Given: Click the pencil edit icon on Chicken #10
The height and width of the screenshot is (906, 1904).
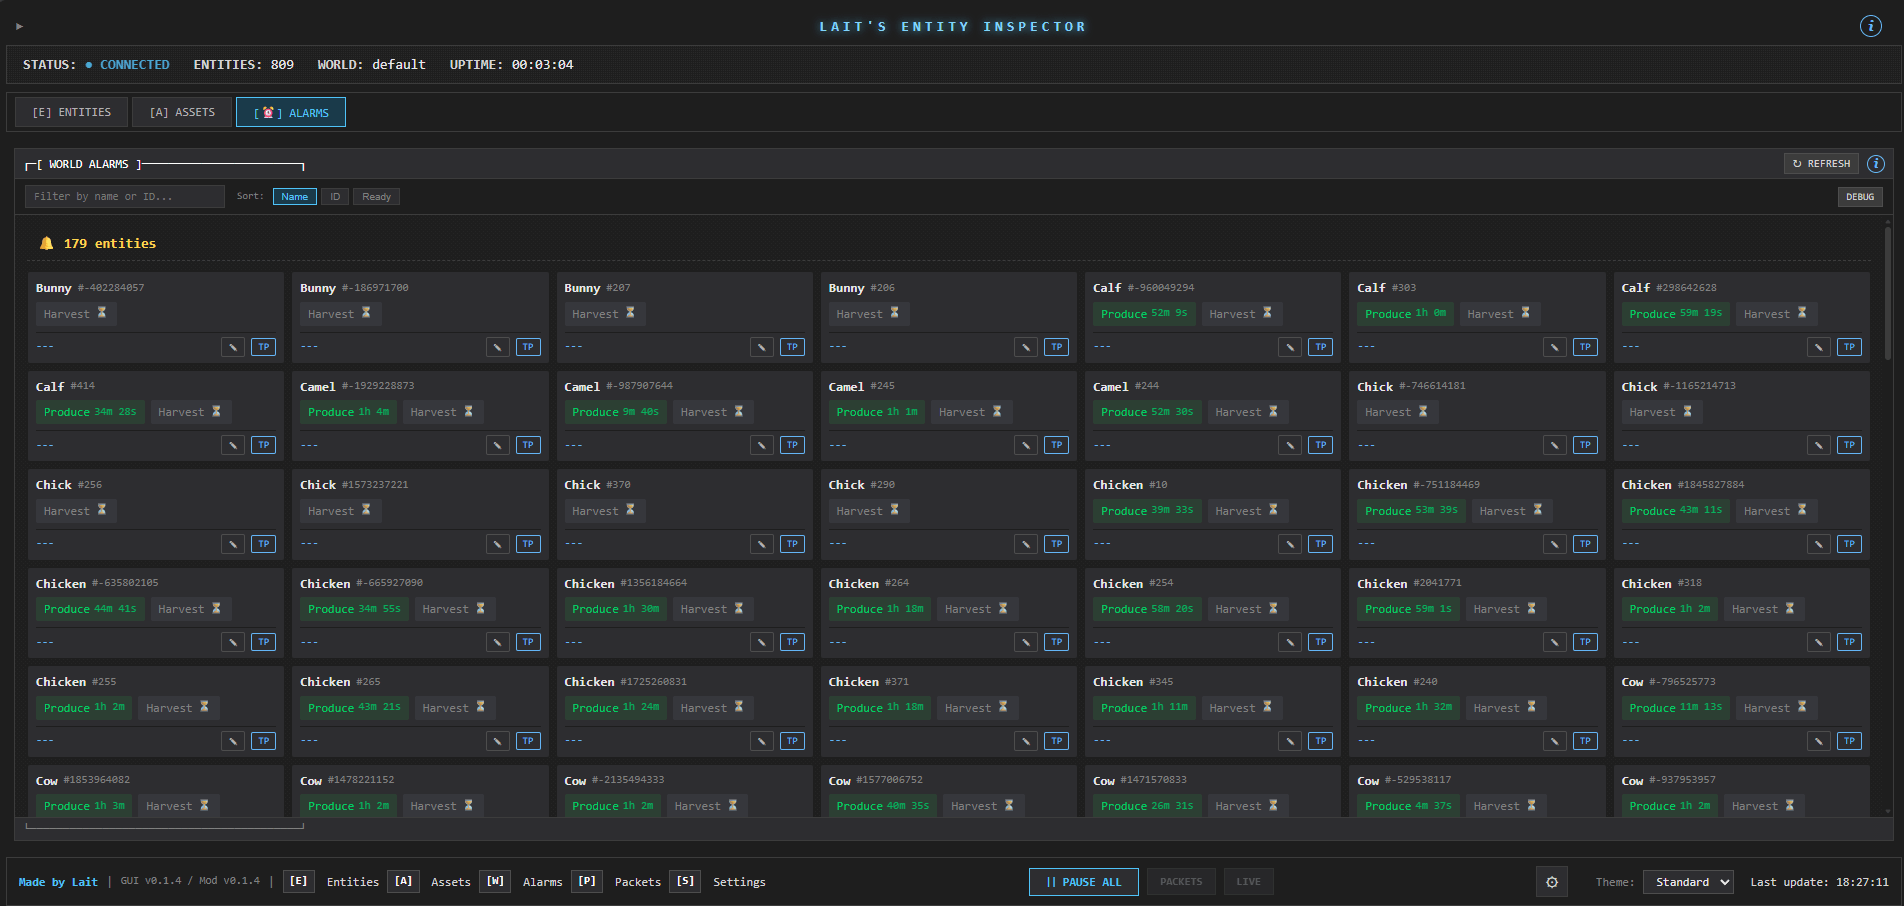Looking at the screenshot, I should (x=1290, y=544).
